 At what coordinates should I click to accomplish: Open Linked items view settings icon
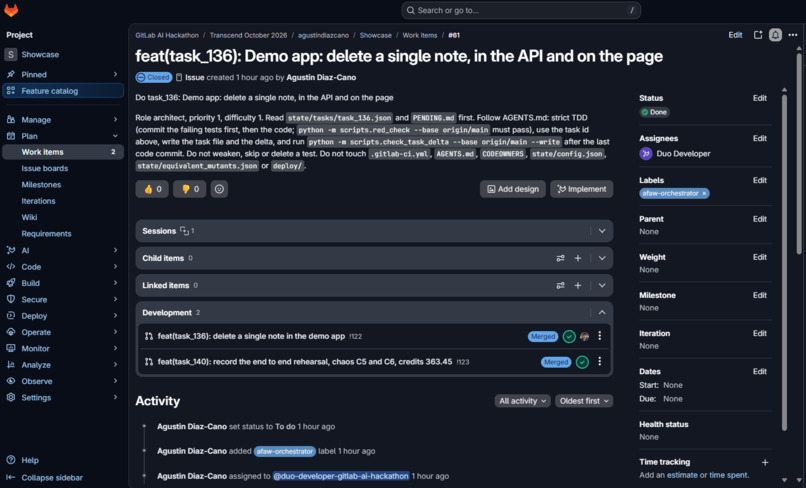[x=560, y=285]
